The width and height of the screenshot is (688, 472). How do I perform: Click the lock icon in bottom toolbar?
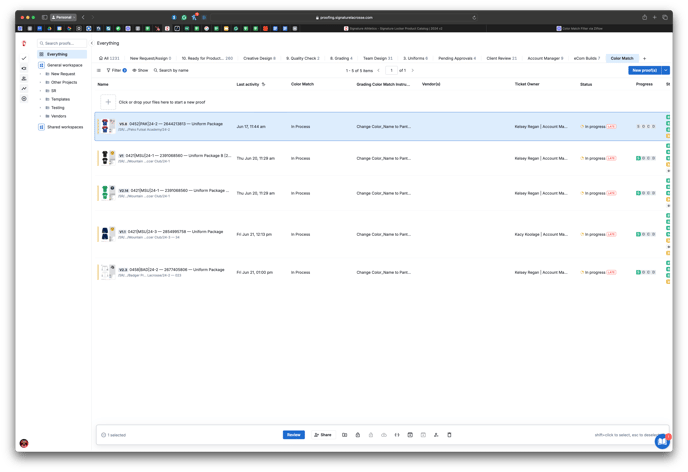coord(358,435)
